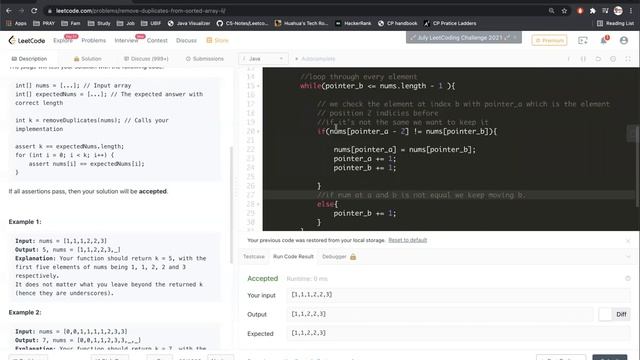Click the help icon beside the Accepted result
The height and width of the screenshot is (360, 640).
[628, 278]
